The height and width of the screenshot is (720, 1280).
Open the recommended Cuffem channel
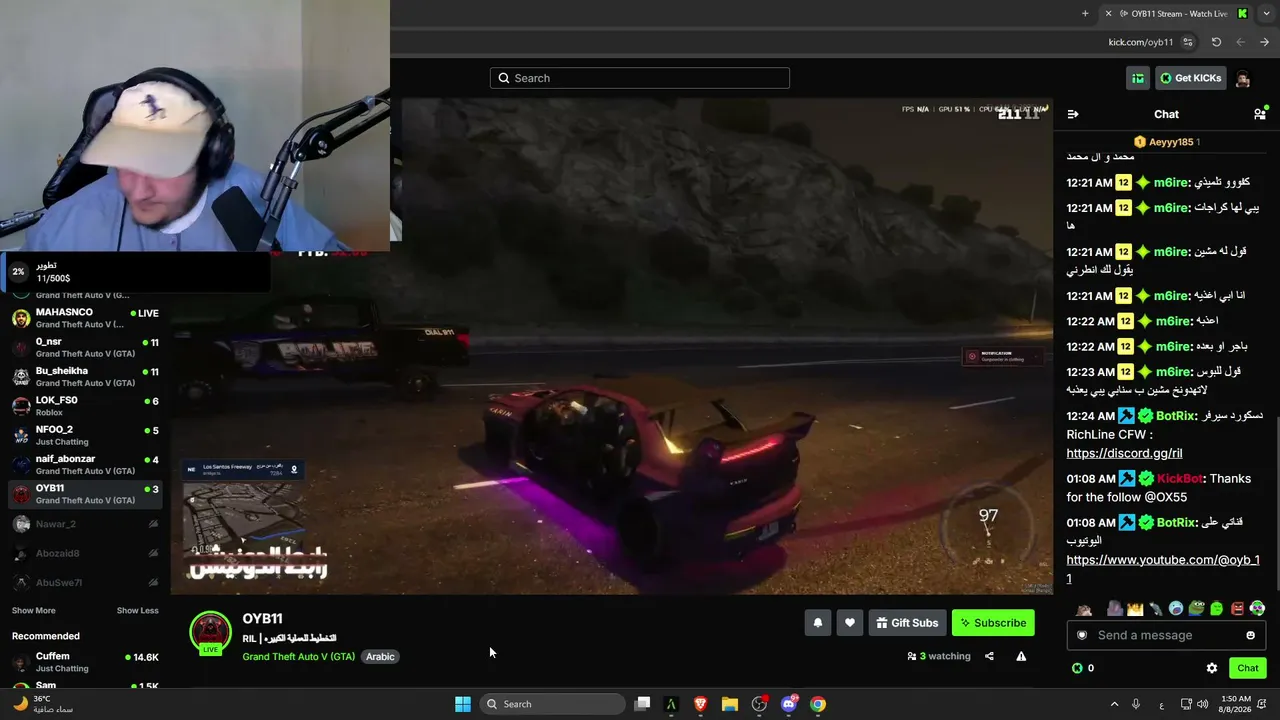(x=85, y=662)
